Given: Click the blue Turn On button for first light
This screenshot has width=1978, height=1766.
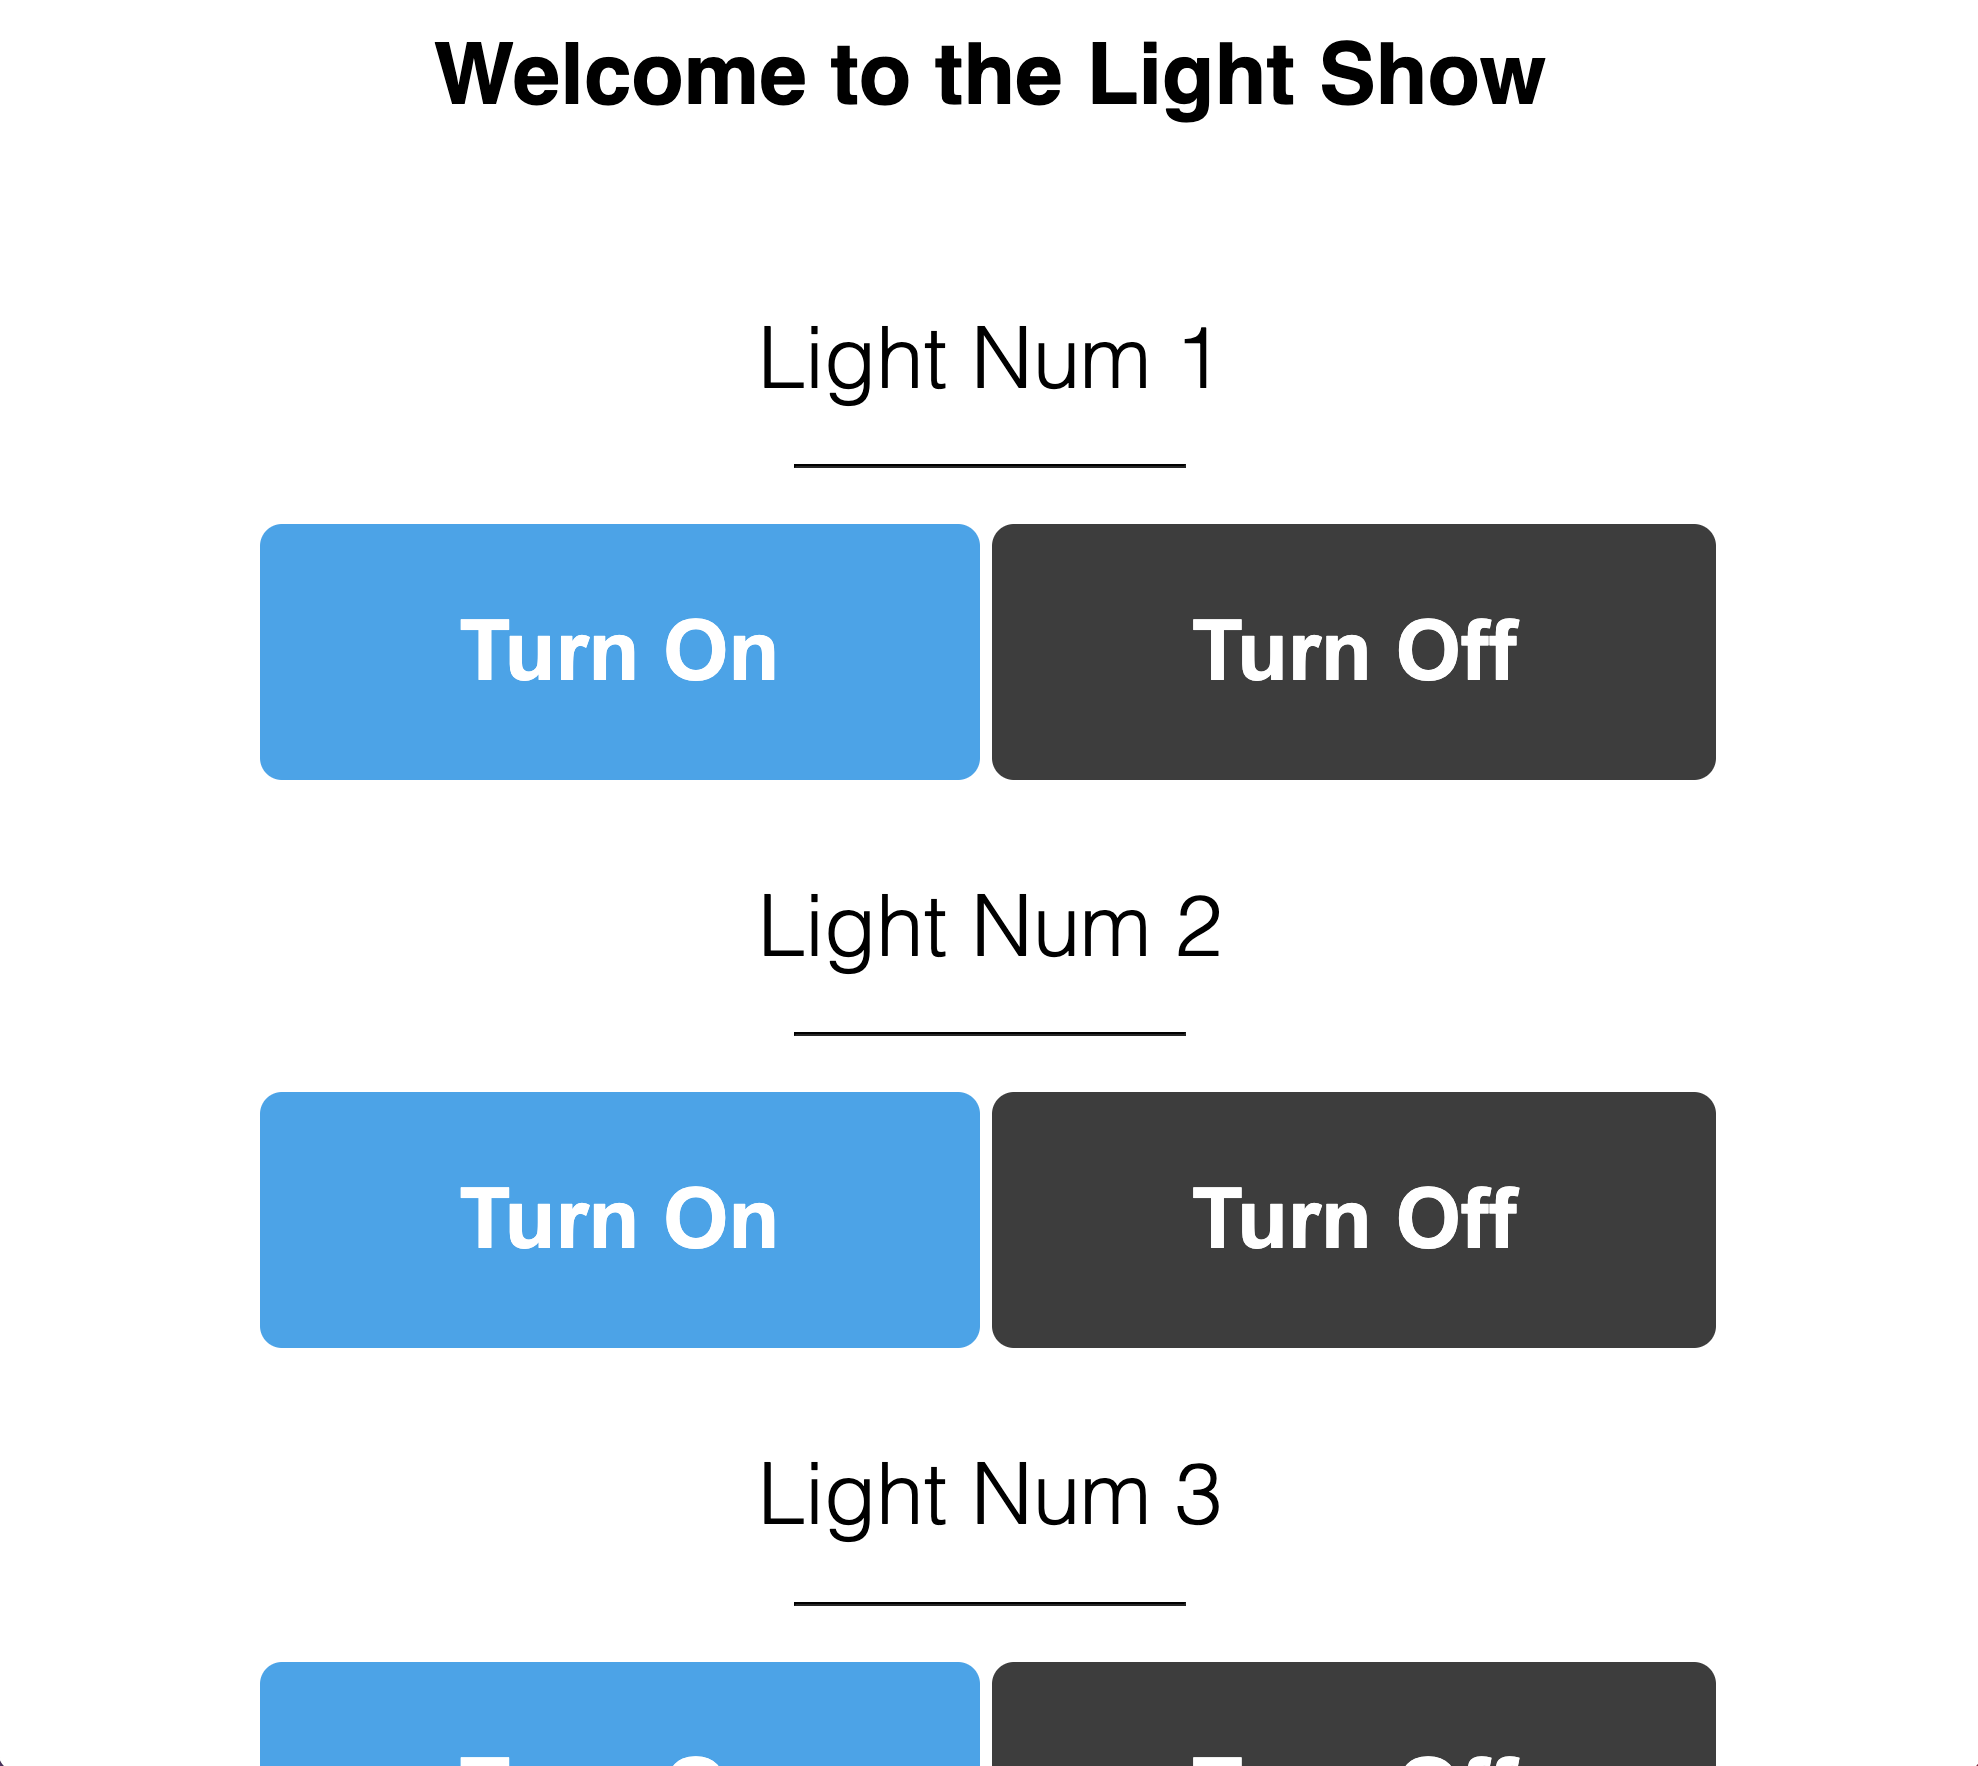Looking at the screenshot, I should [618, 650].
